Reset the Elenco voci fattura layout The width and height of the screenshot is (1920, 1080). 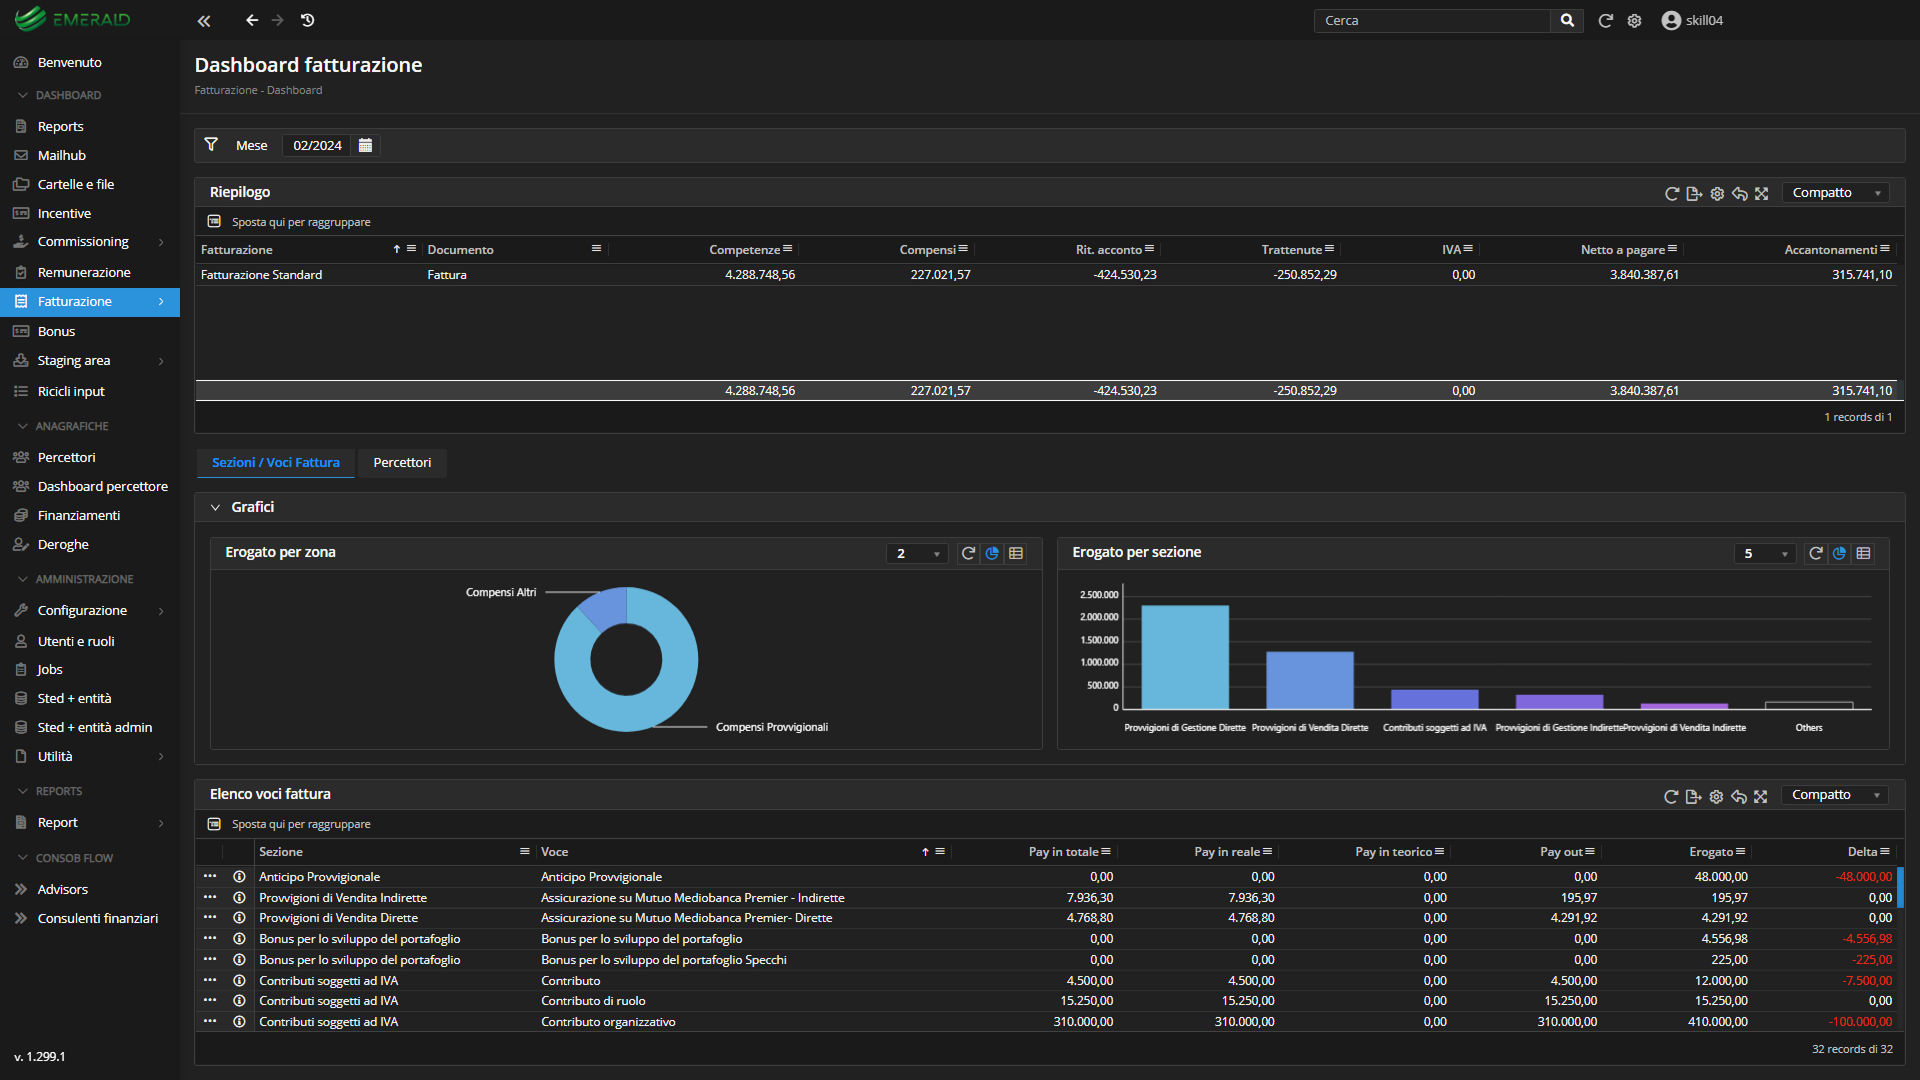(x=1739, y=796)
